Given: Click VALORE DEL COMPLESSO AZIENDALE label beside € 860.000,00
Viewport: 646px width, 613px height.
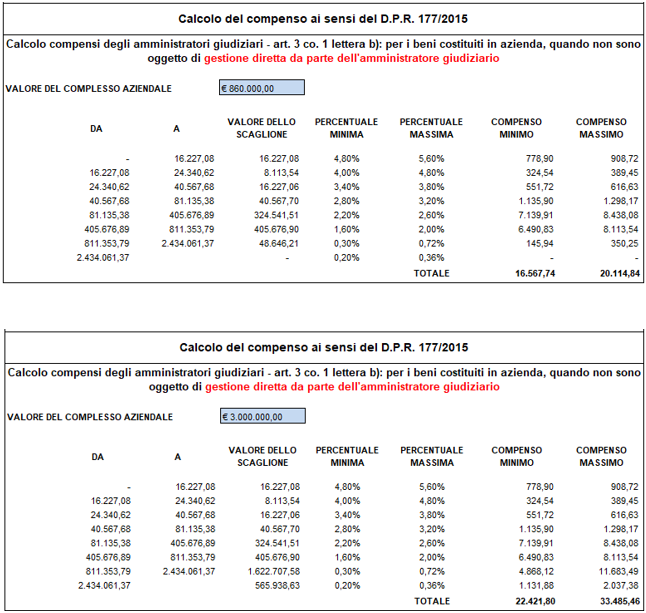Looking at the screenshot, I should click(x=89, y=89).
